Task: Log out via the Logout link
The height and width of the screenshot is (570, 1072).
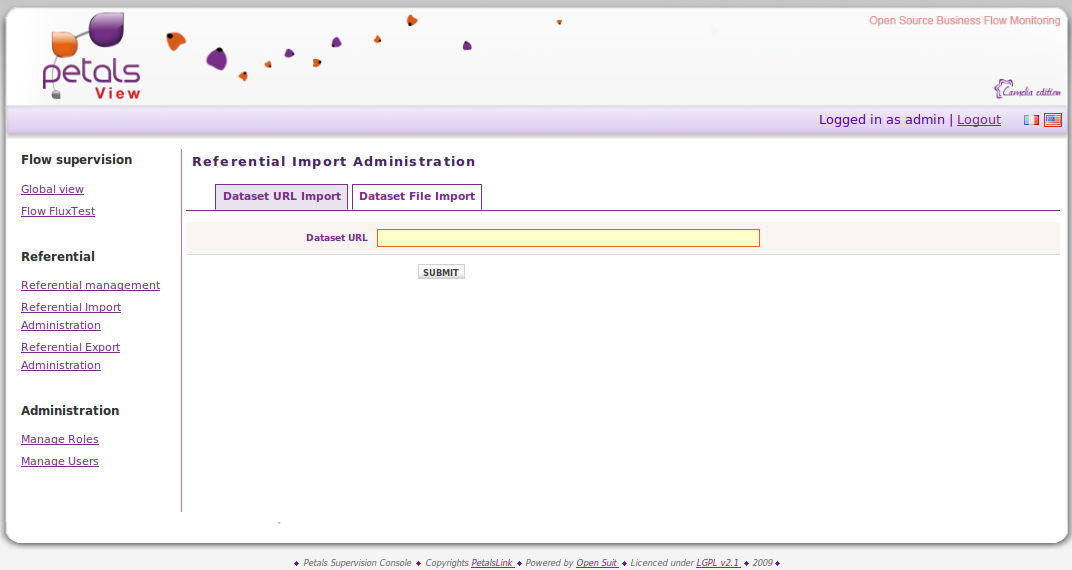Action: [978, 120]
